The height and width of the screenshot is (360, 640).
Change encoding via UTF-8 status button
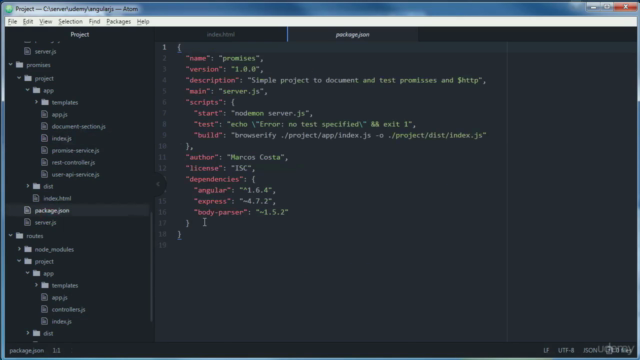566,350
